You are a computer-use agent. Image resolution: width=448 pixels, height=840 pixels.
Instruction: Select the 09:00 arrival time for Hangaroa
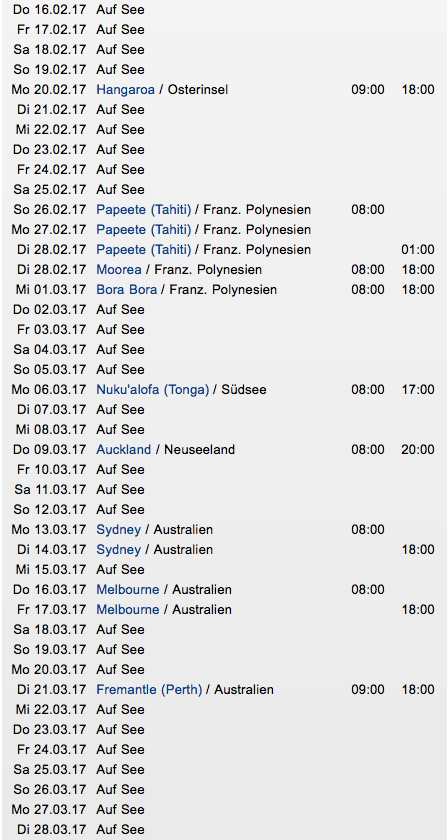tap(368, 89)
